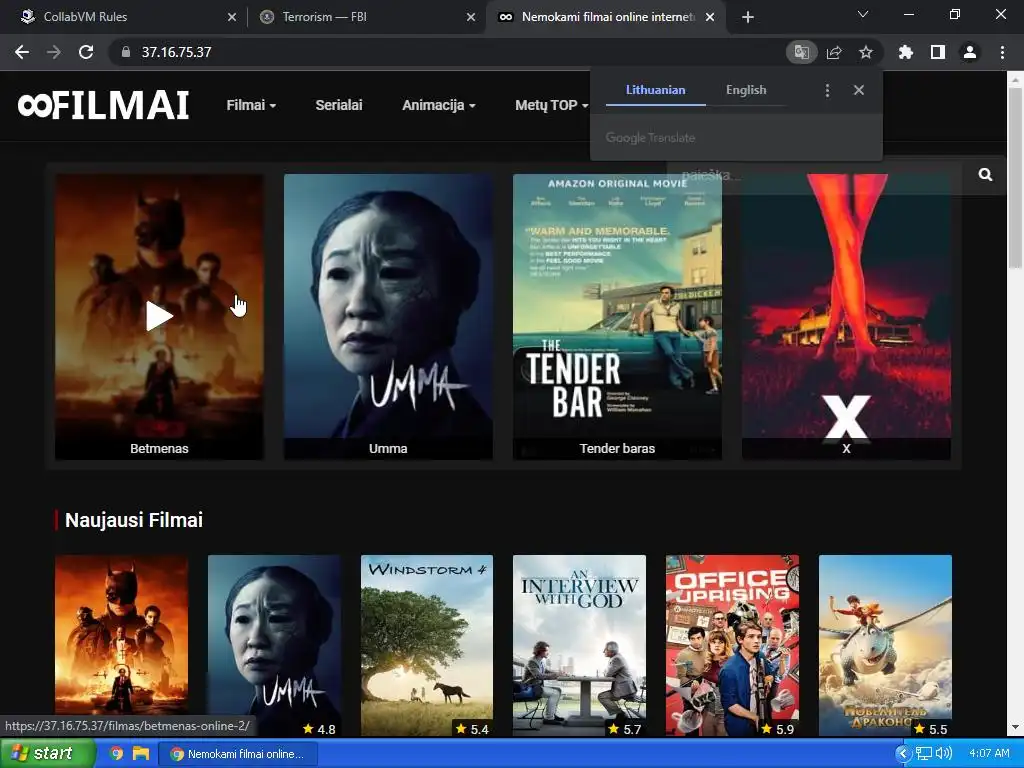Click the Naujausi Filmai heading
Screen dimensions: 1024x768
pyautogui.click(x=134, y=520)
